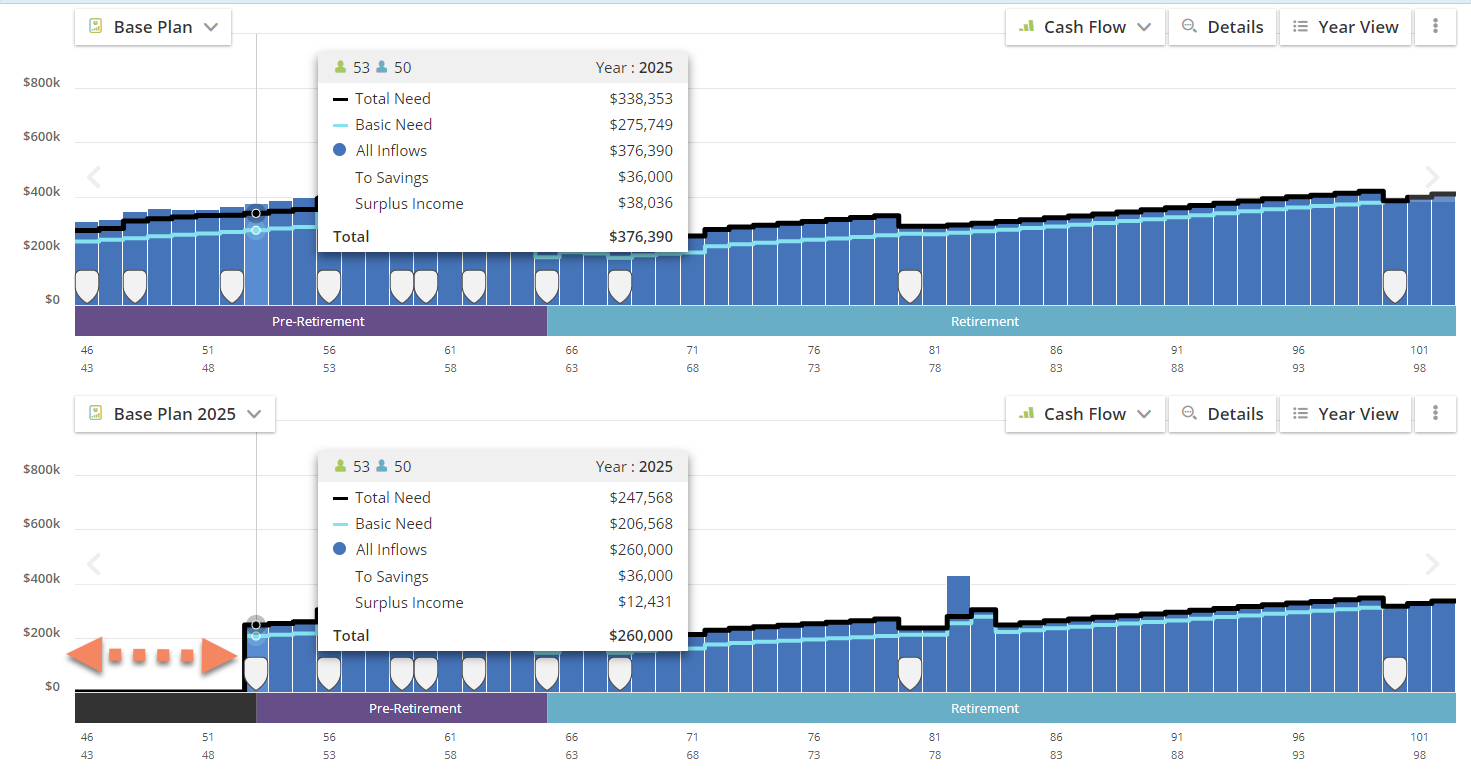Select the shield marker at age 62, lower chart
This screenshot has height=778, width=1471.
(474, 673)
